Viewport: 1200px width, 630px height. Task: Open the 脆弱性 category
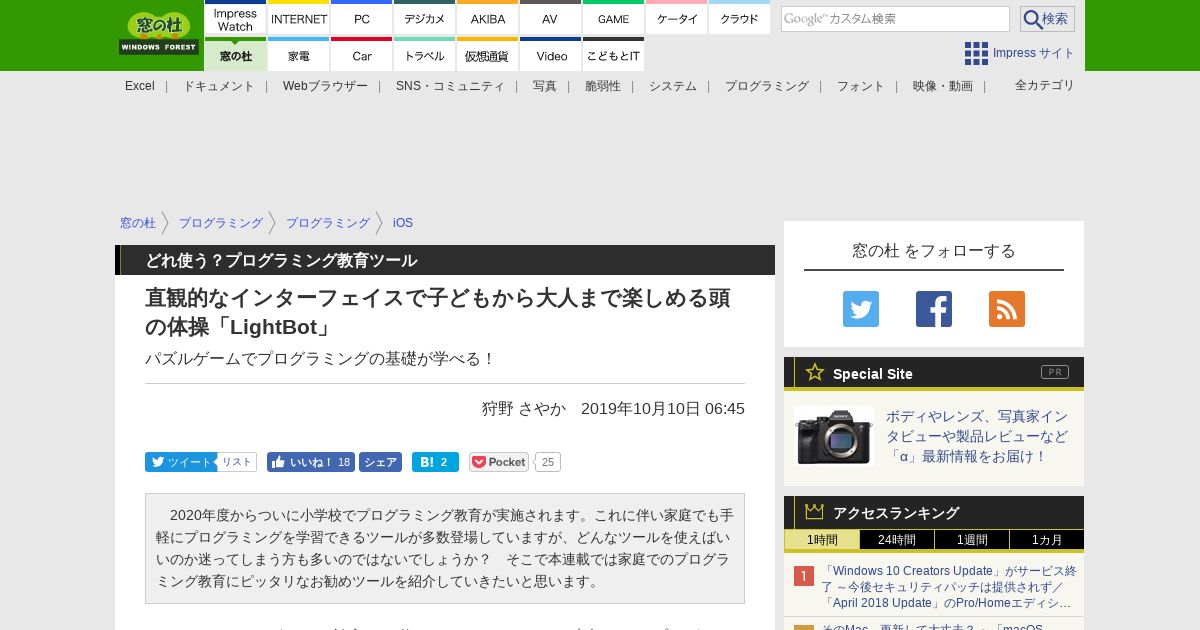click(x=603, y=86)
